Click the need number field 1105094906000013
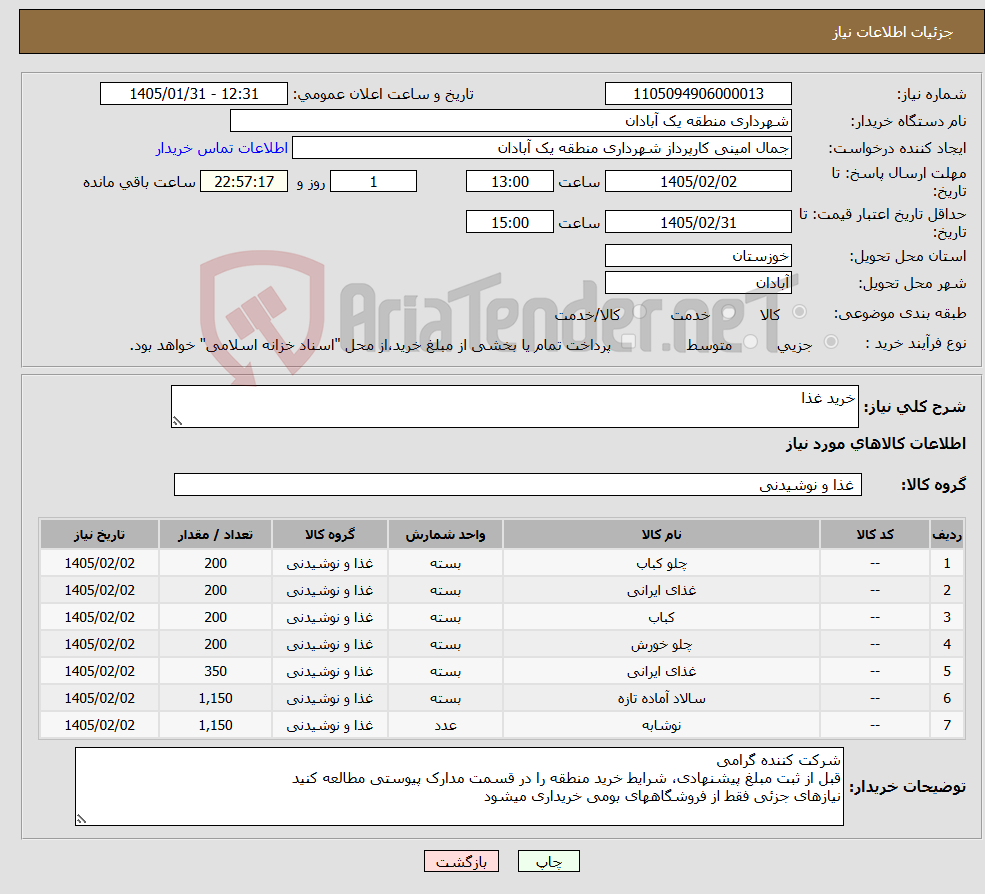Viewport: 985px width, 894px height. pyautogui.click(x=698, y=94)
